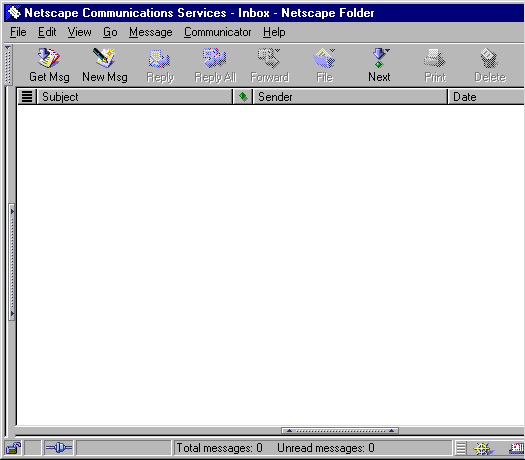Open the Help menu
Viewport: 525px width, 460px height.
point(274,32)
